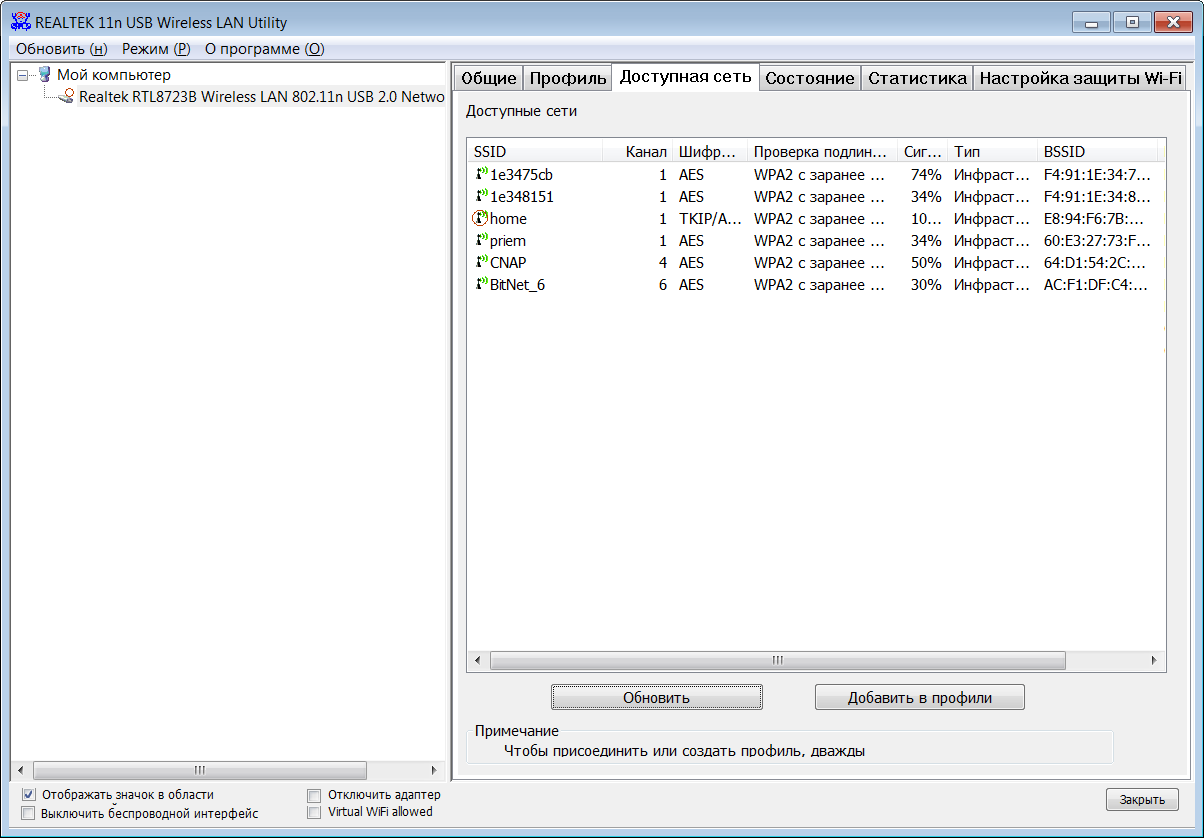The height and width of the screenshot is (838, 1204).
Task: Click the 'Обновить' refresh button
Action: 657,697
